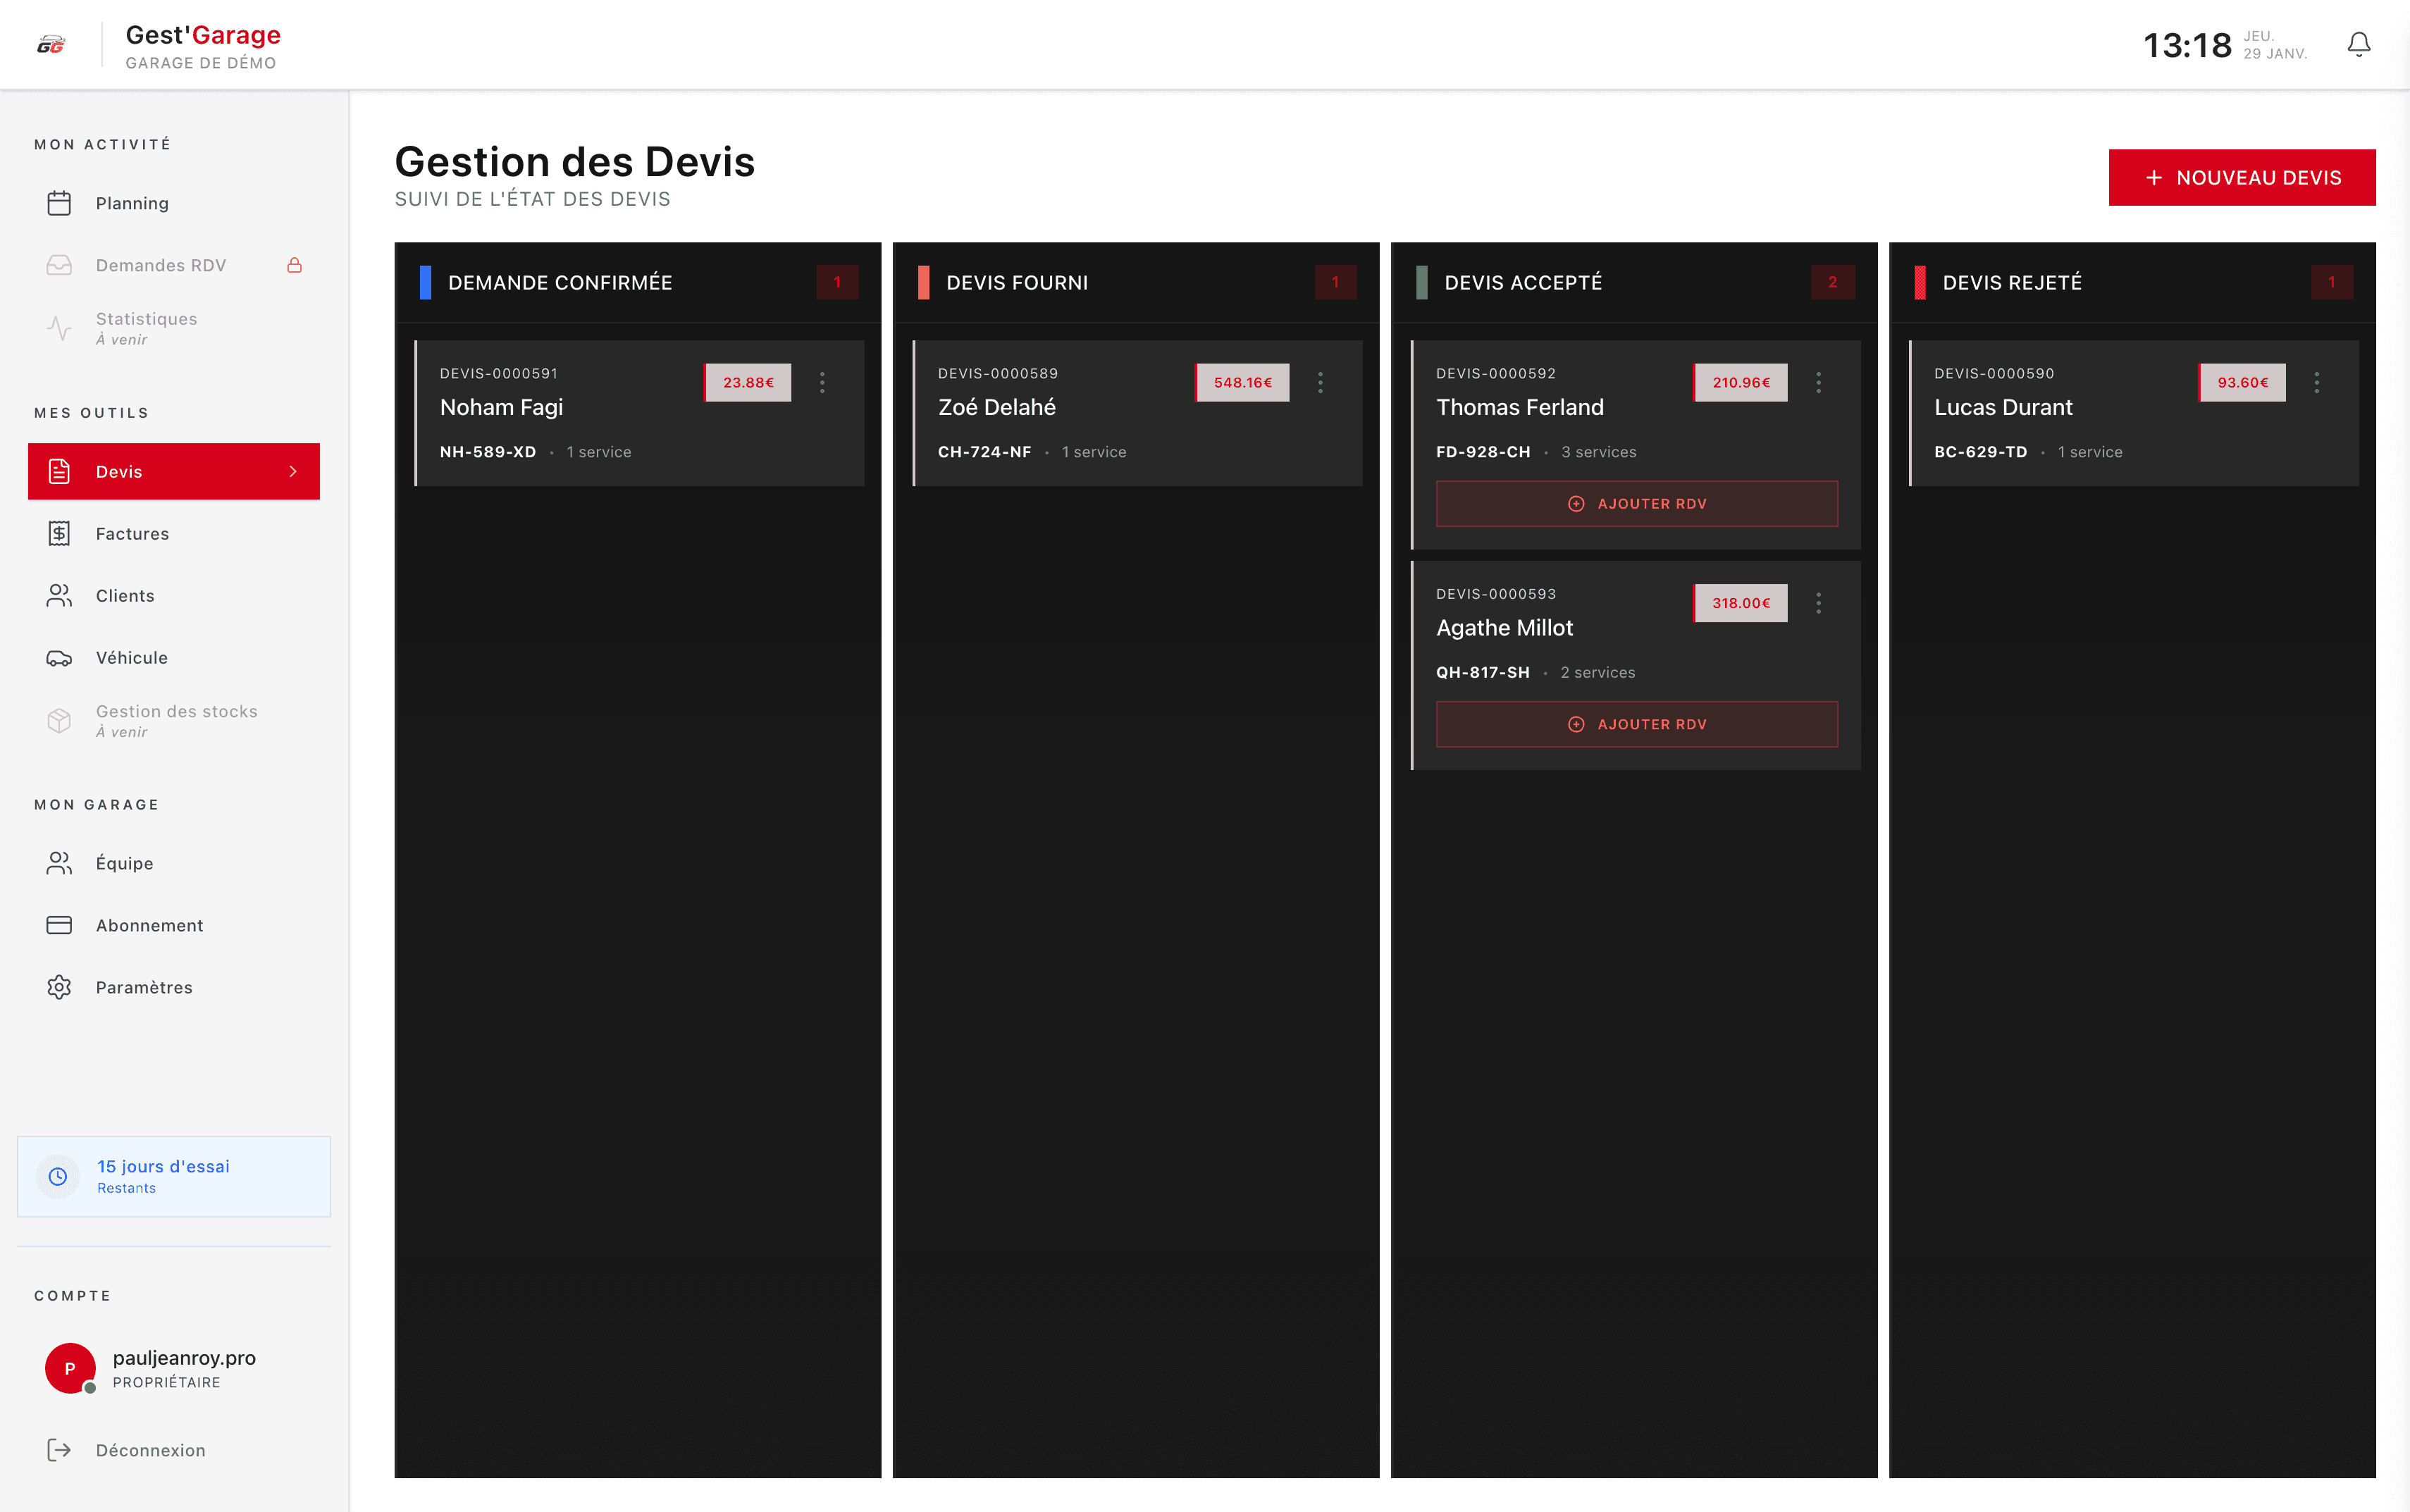
Task: Select Clients in the Mes Outils menu
Action: point(125,595)
